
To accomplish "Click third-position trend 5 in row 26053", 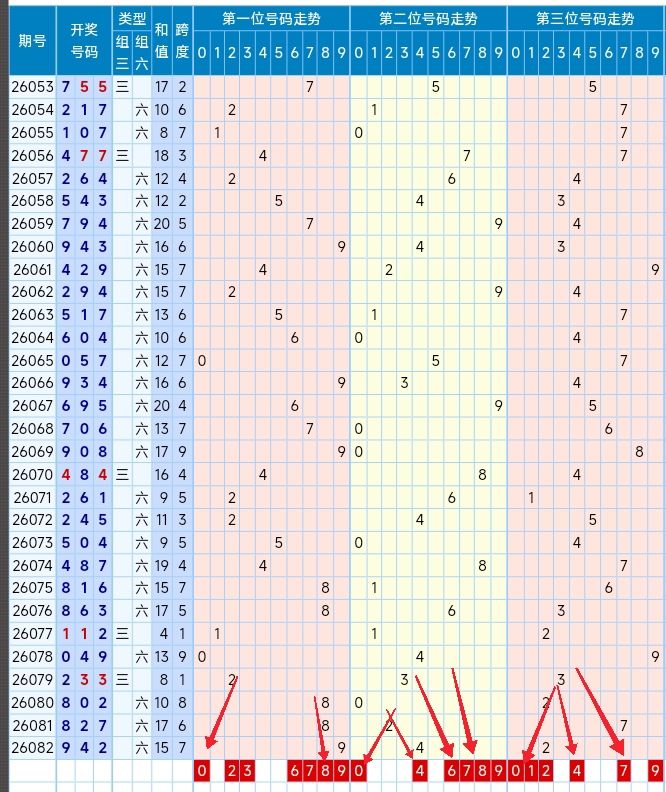I will coord(592,87).
